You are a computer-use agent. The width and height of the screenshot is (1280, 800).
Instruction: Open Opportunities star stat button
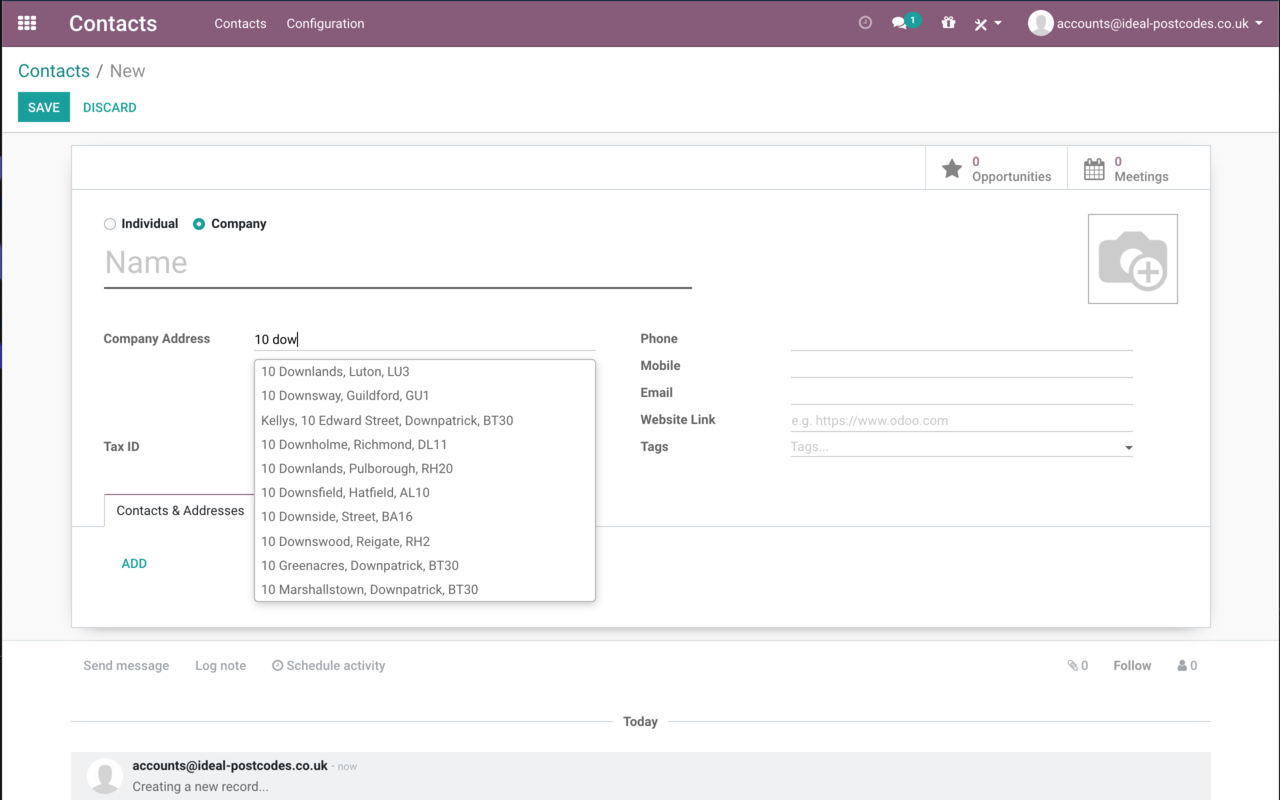(996, 169)
